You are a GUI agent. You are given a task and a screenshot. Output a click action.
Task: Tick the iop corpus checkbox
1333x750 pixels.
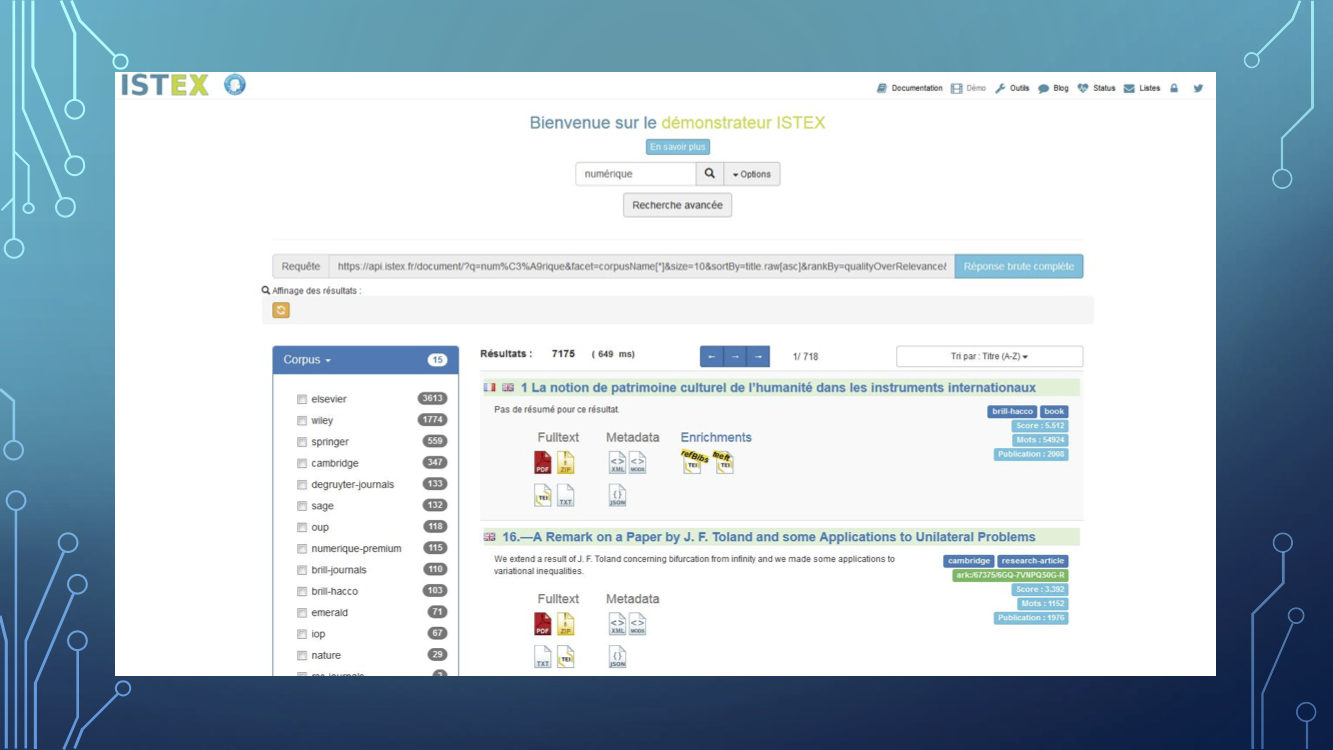point(302,634)
